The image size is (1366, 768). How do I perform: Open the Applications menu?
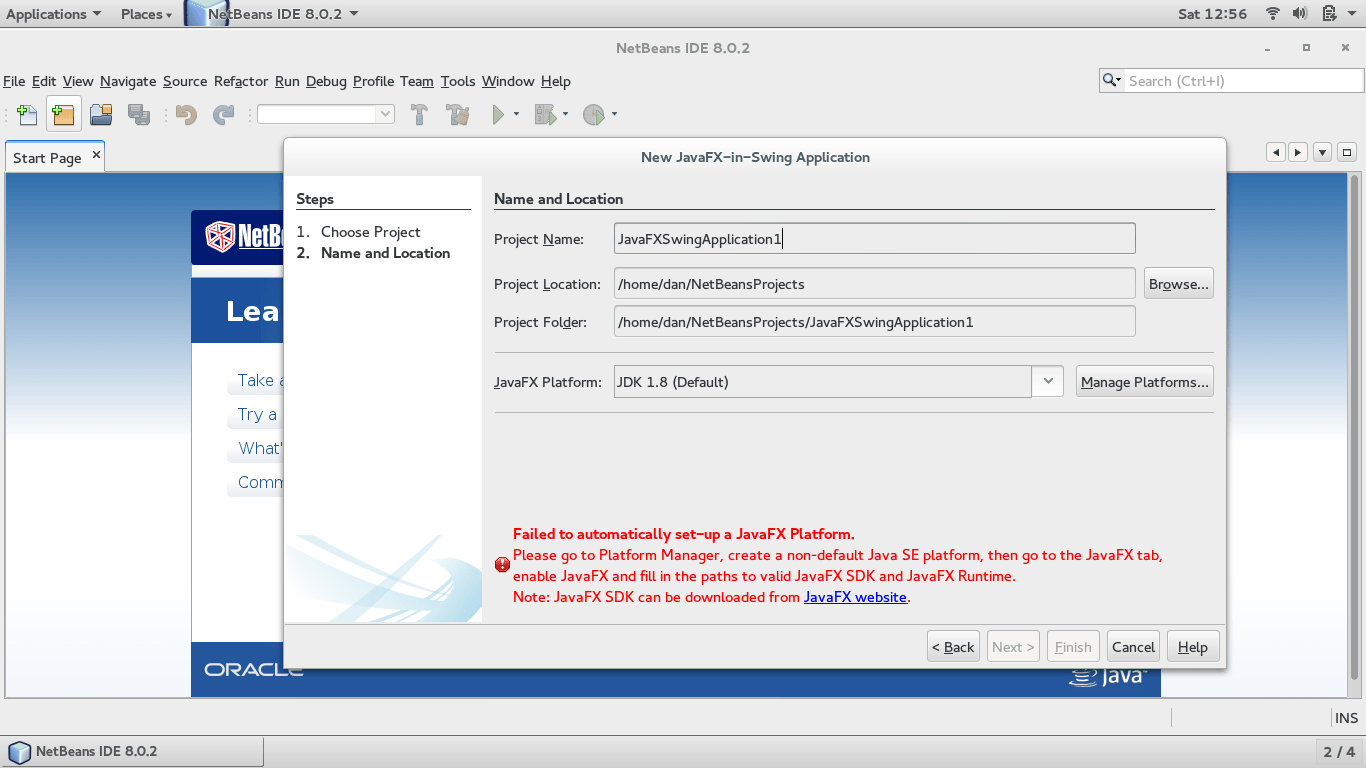53,13
